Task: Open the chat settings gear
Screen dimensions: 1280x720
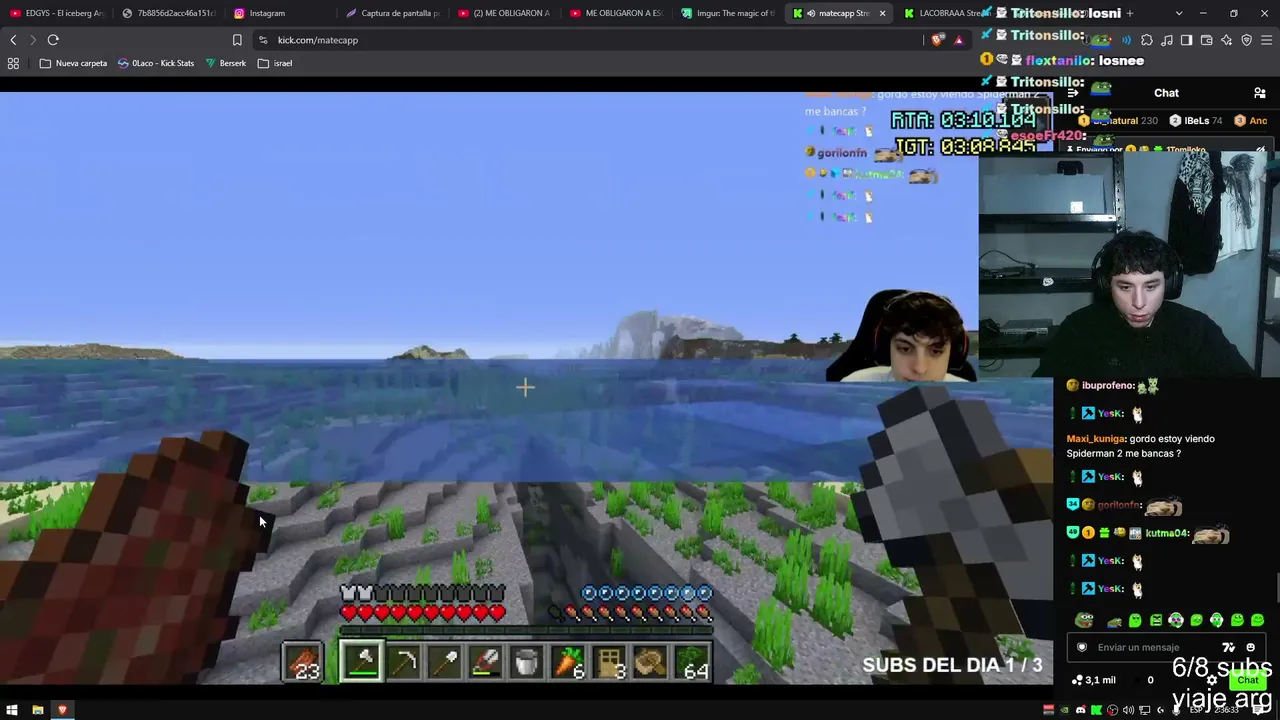Action: 1212,680
